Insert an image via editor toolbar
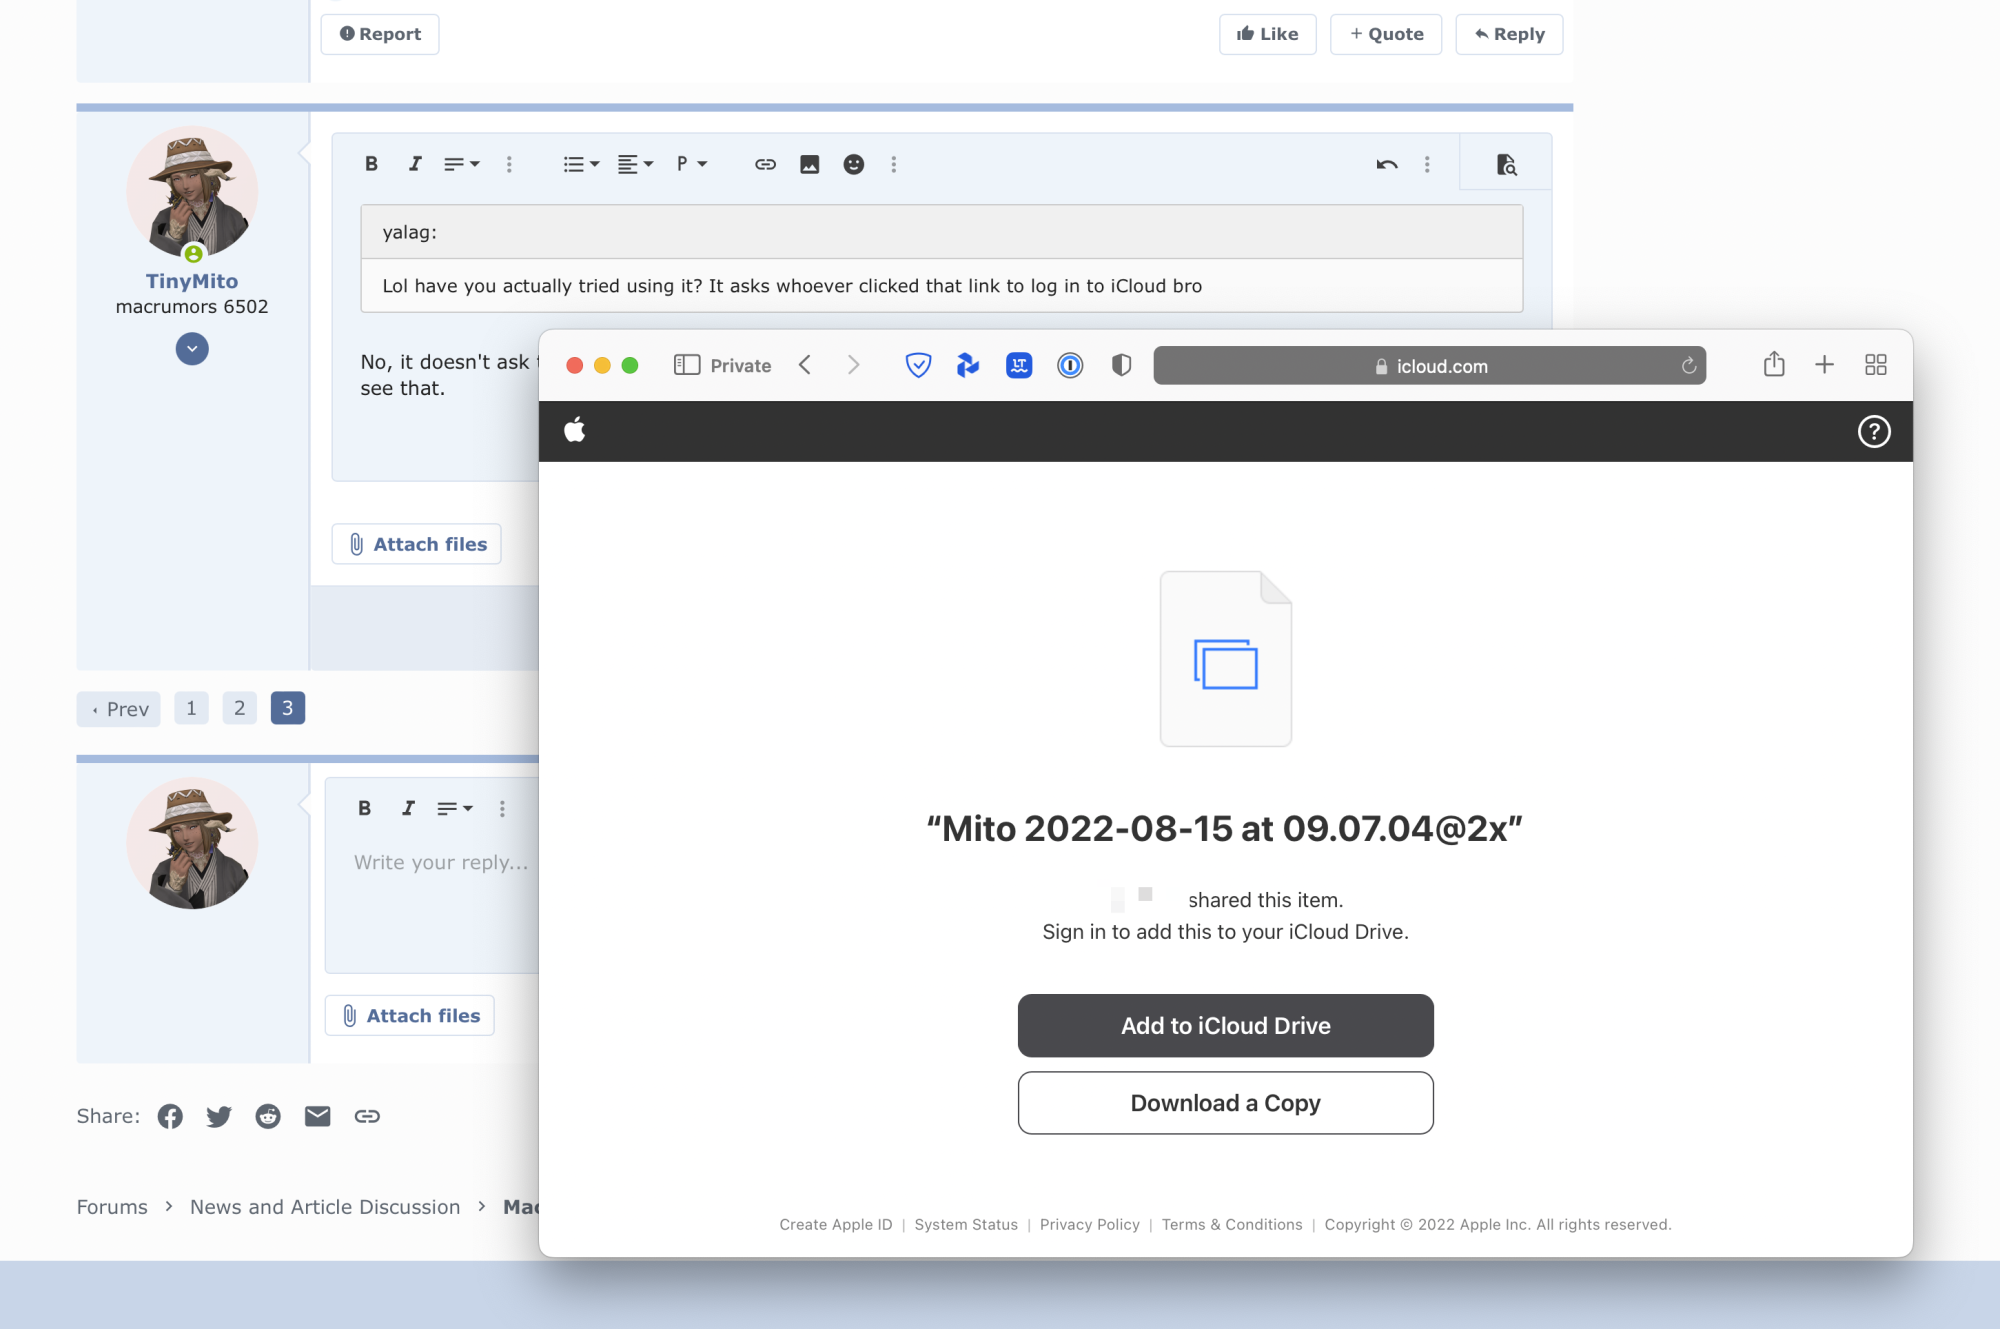This screenshot has width=2000, height=1329. [809, 164]
